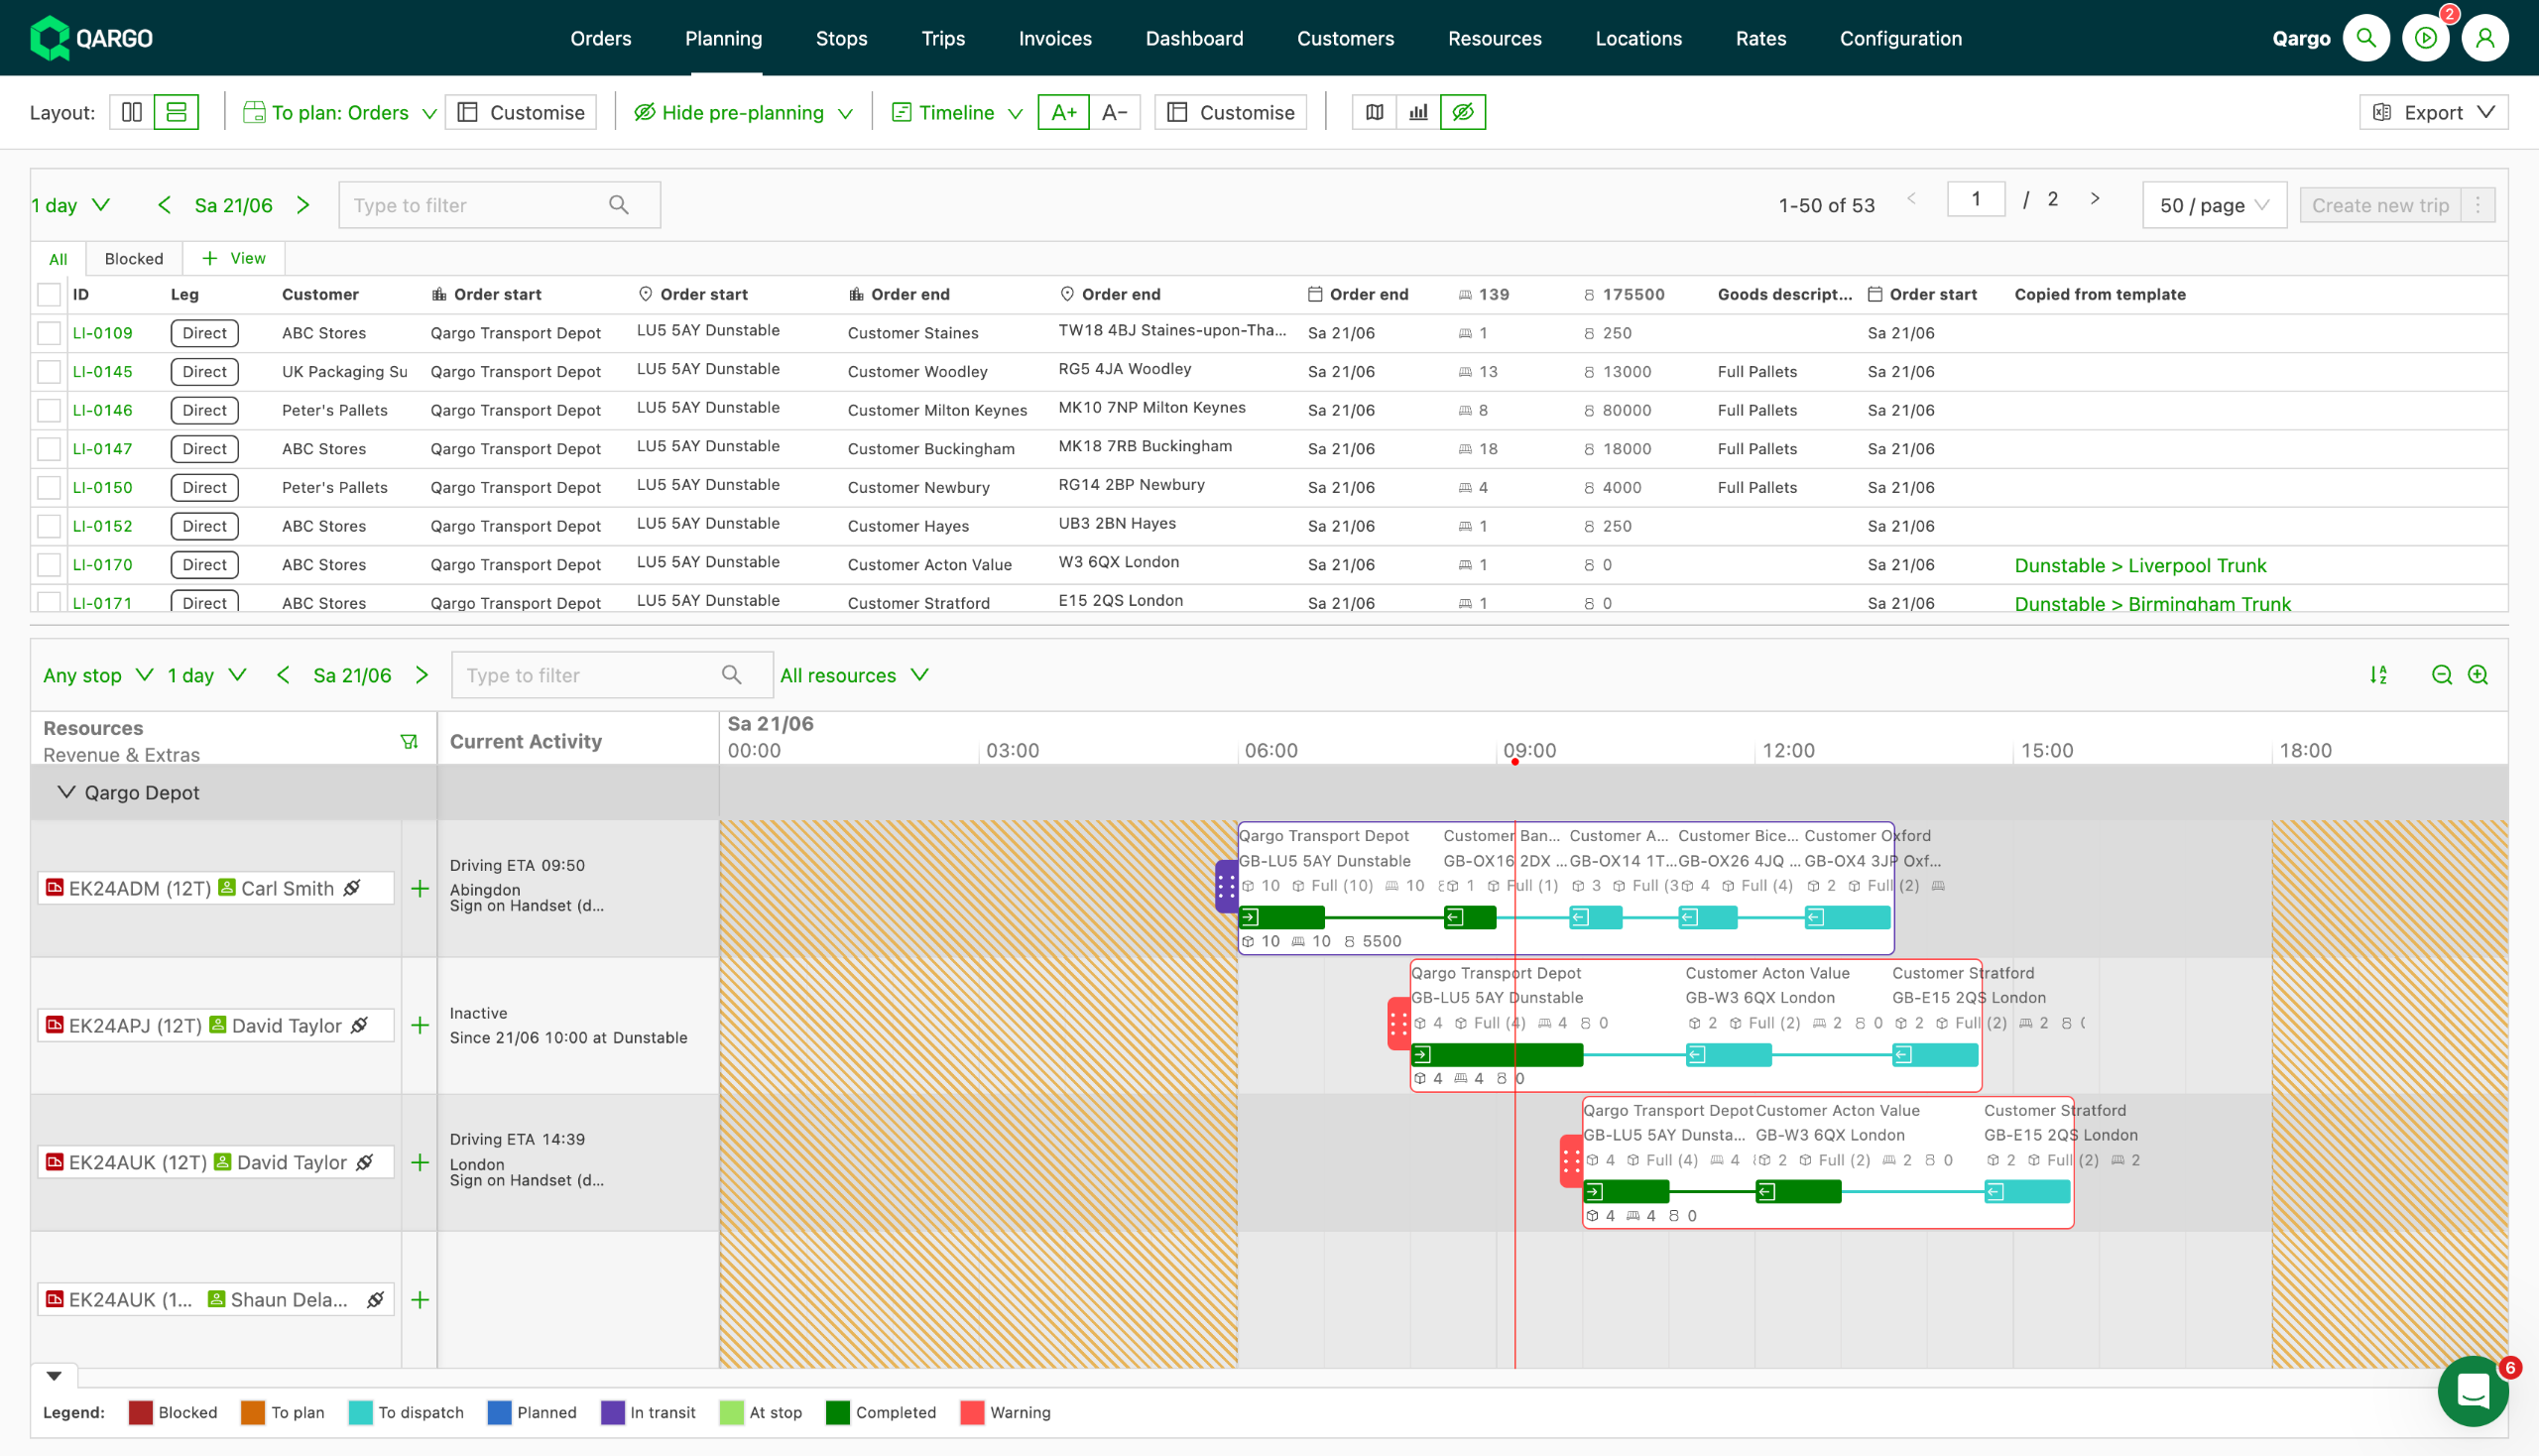Increase font size with A+ button

click(1063, 112)
